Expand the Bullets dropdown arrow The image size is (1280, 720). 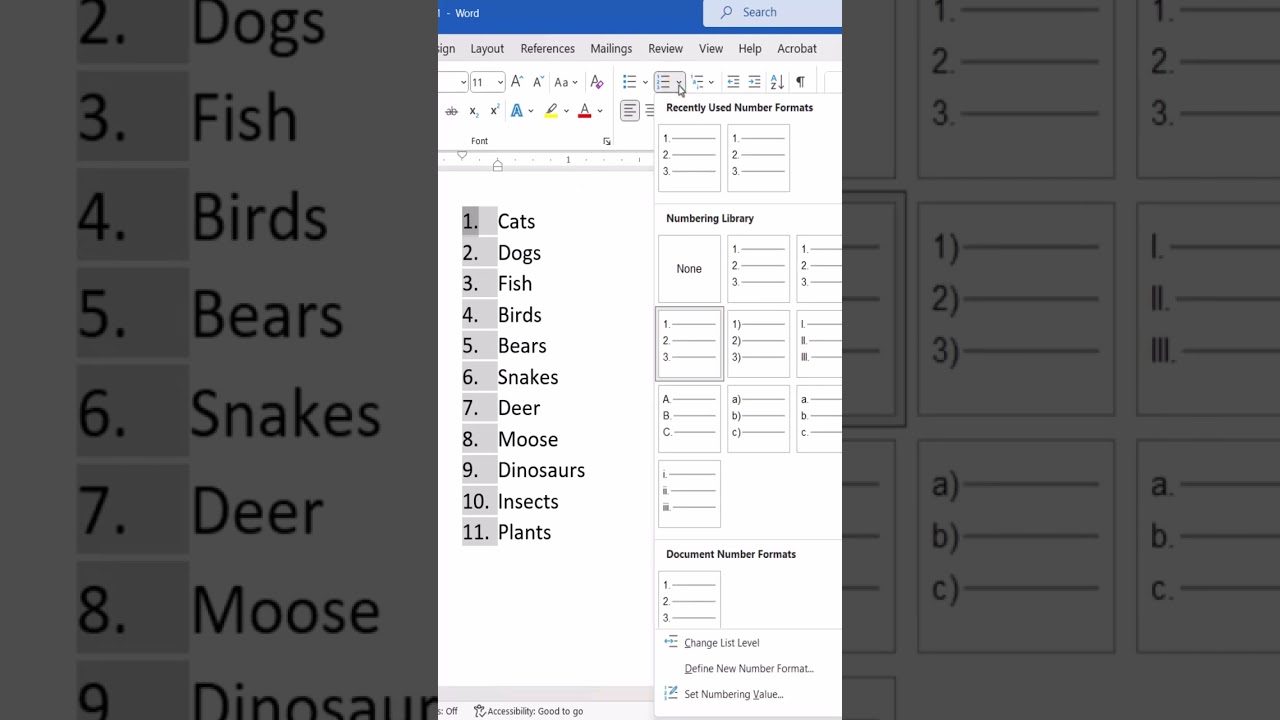click(x=645, y=82)
